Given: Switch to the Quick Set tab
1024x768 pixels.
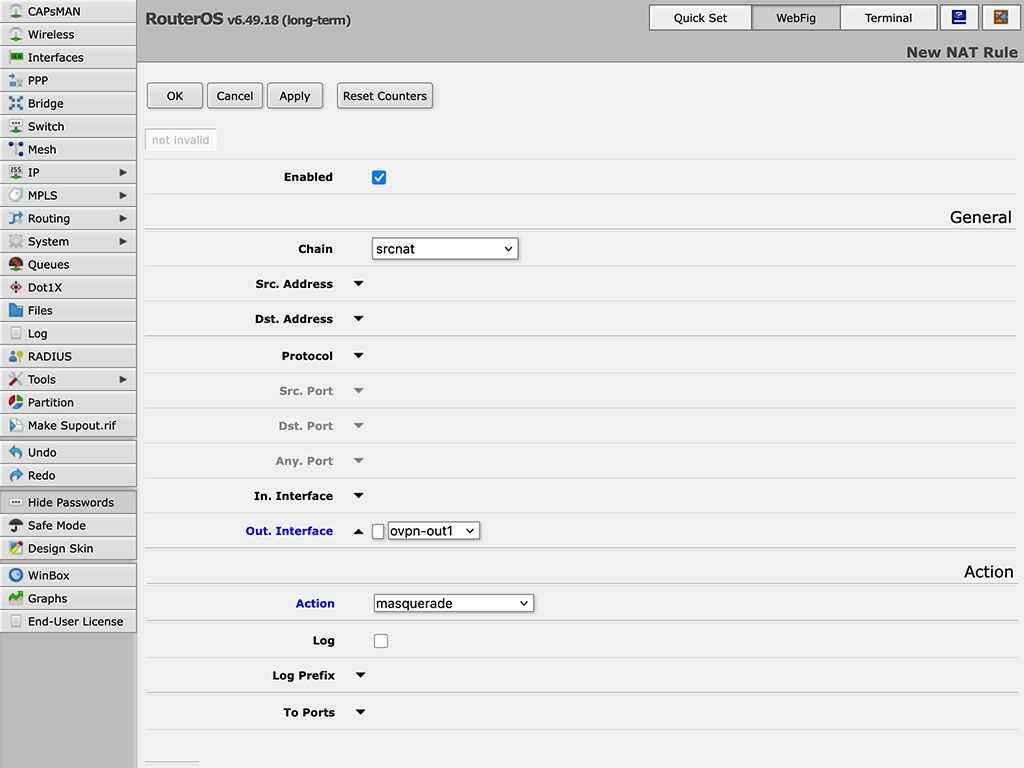Looking at the screenshot, I should [x=700, y=18].
